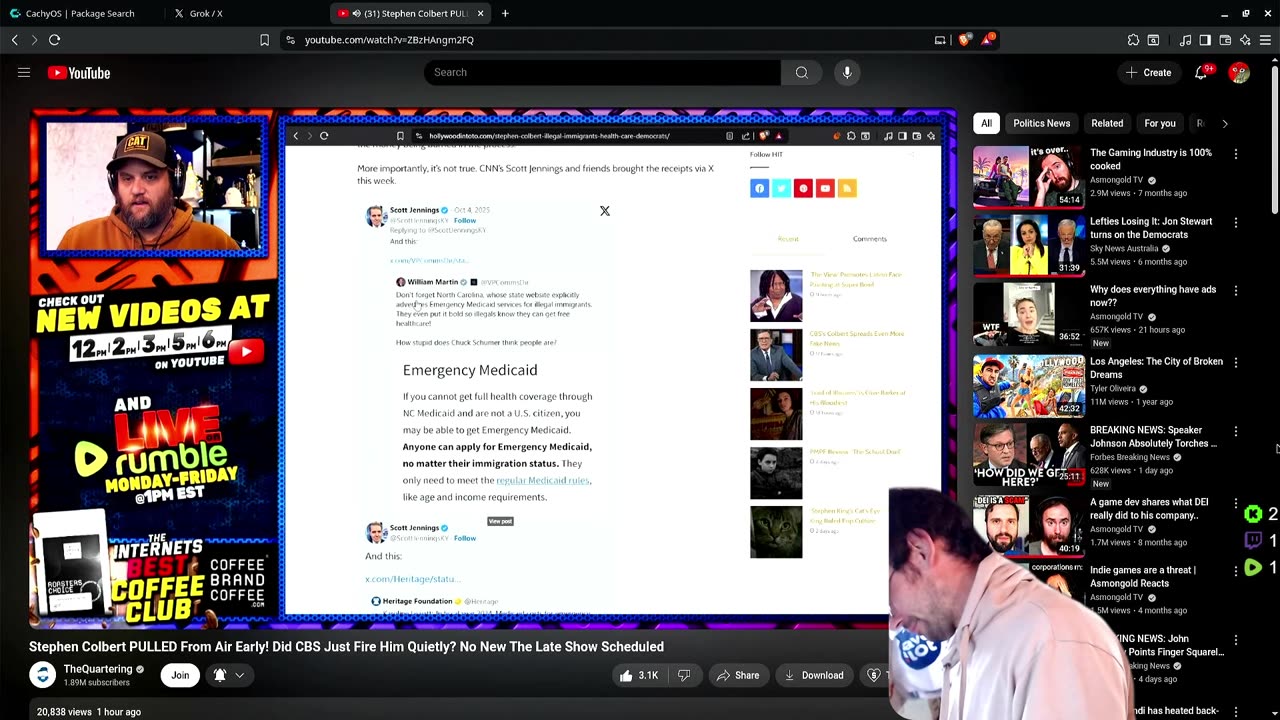1280x720 pixels.
Task: Open the Extensions puzzle icon
Action: coord(1133,40)
